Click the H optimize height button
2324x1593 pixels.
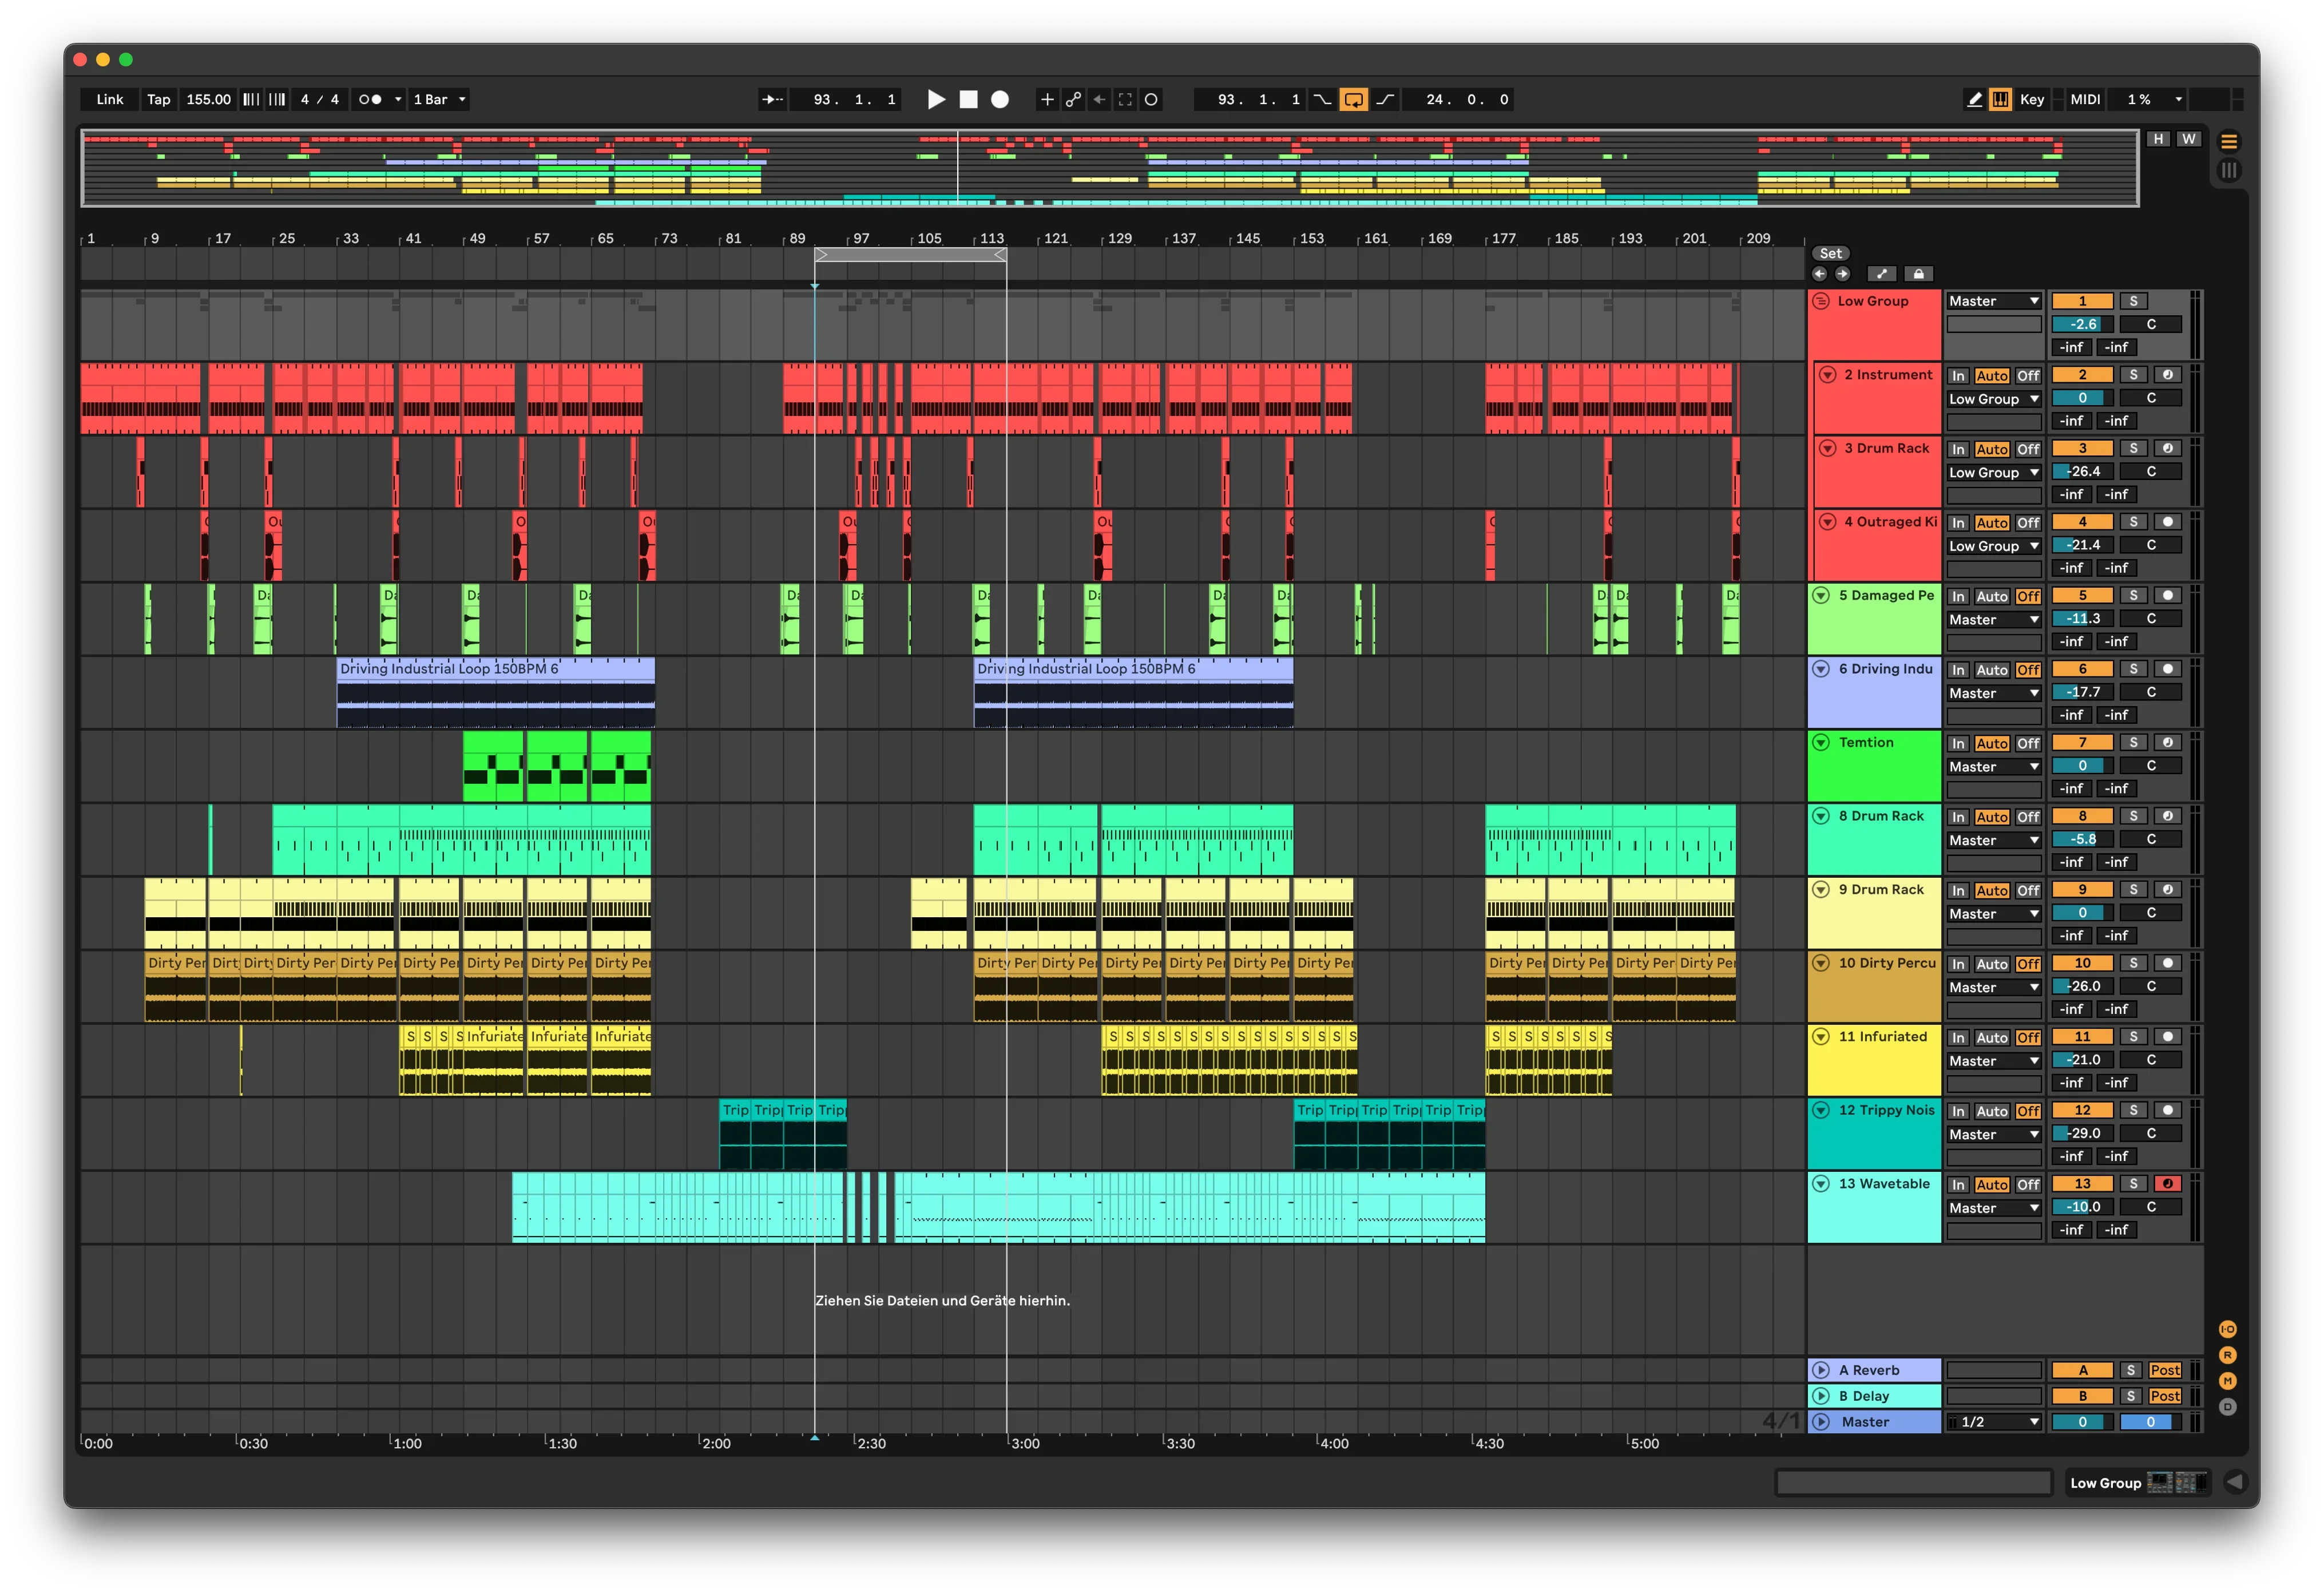[x=2158, y=139]
